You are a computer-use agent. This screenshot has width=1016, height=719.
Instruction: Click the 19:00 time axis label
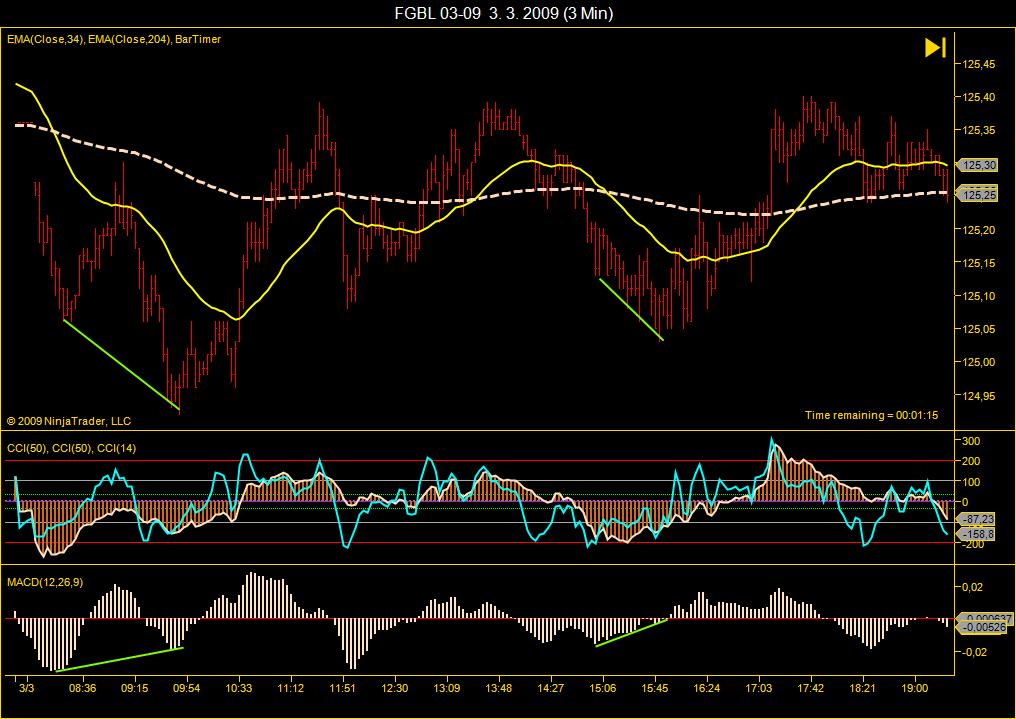click(x=914, y=688)
